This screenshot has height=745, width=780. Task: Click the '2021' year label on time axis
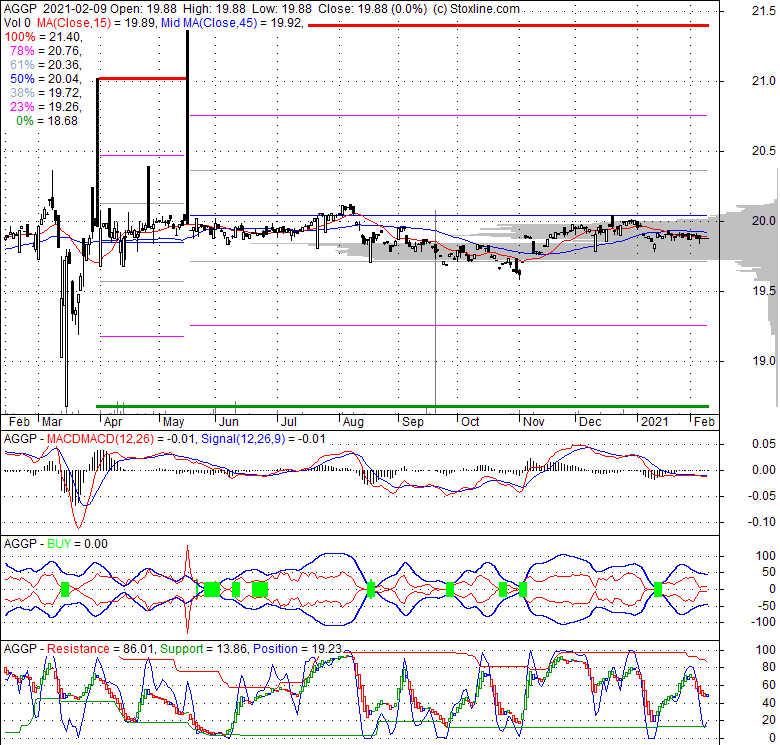[655, 422]
